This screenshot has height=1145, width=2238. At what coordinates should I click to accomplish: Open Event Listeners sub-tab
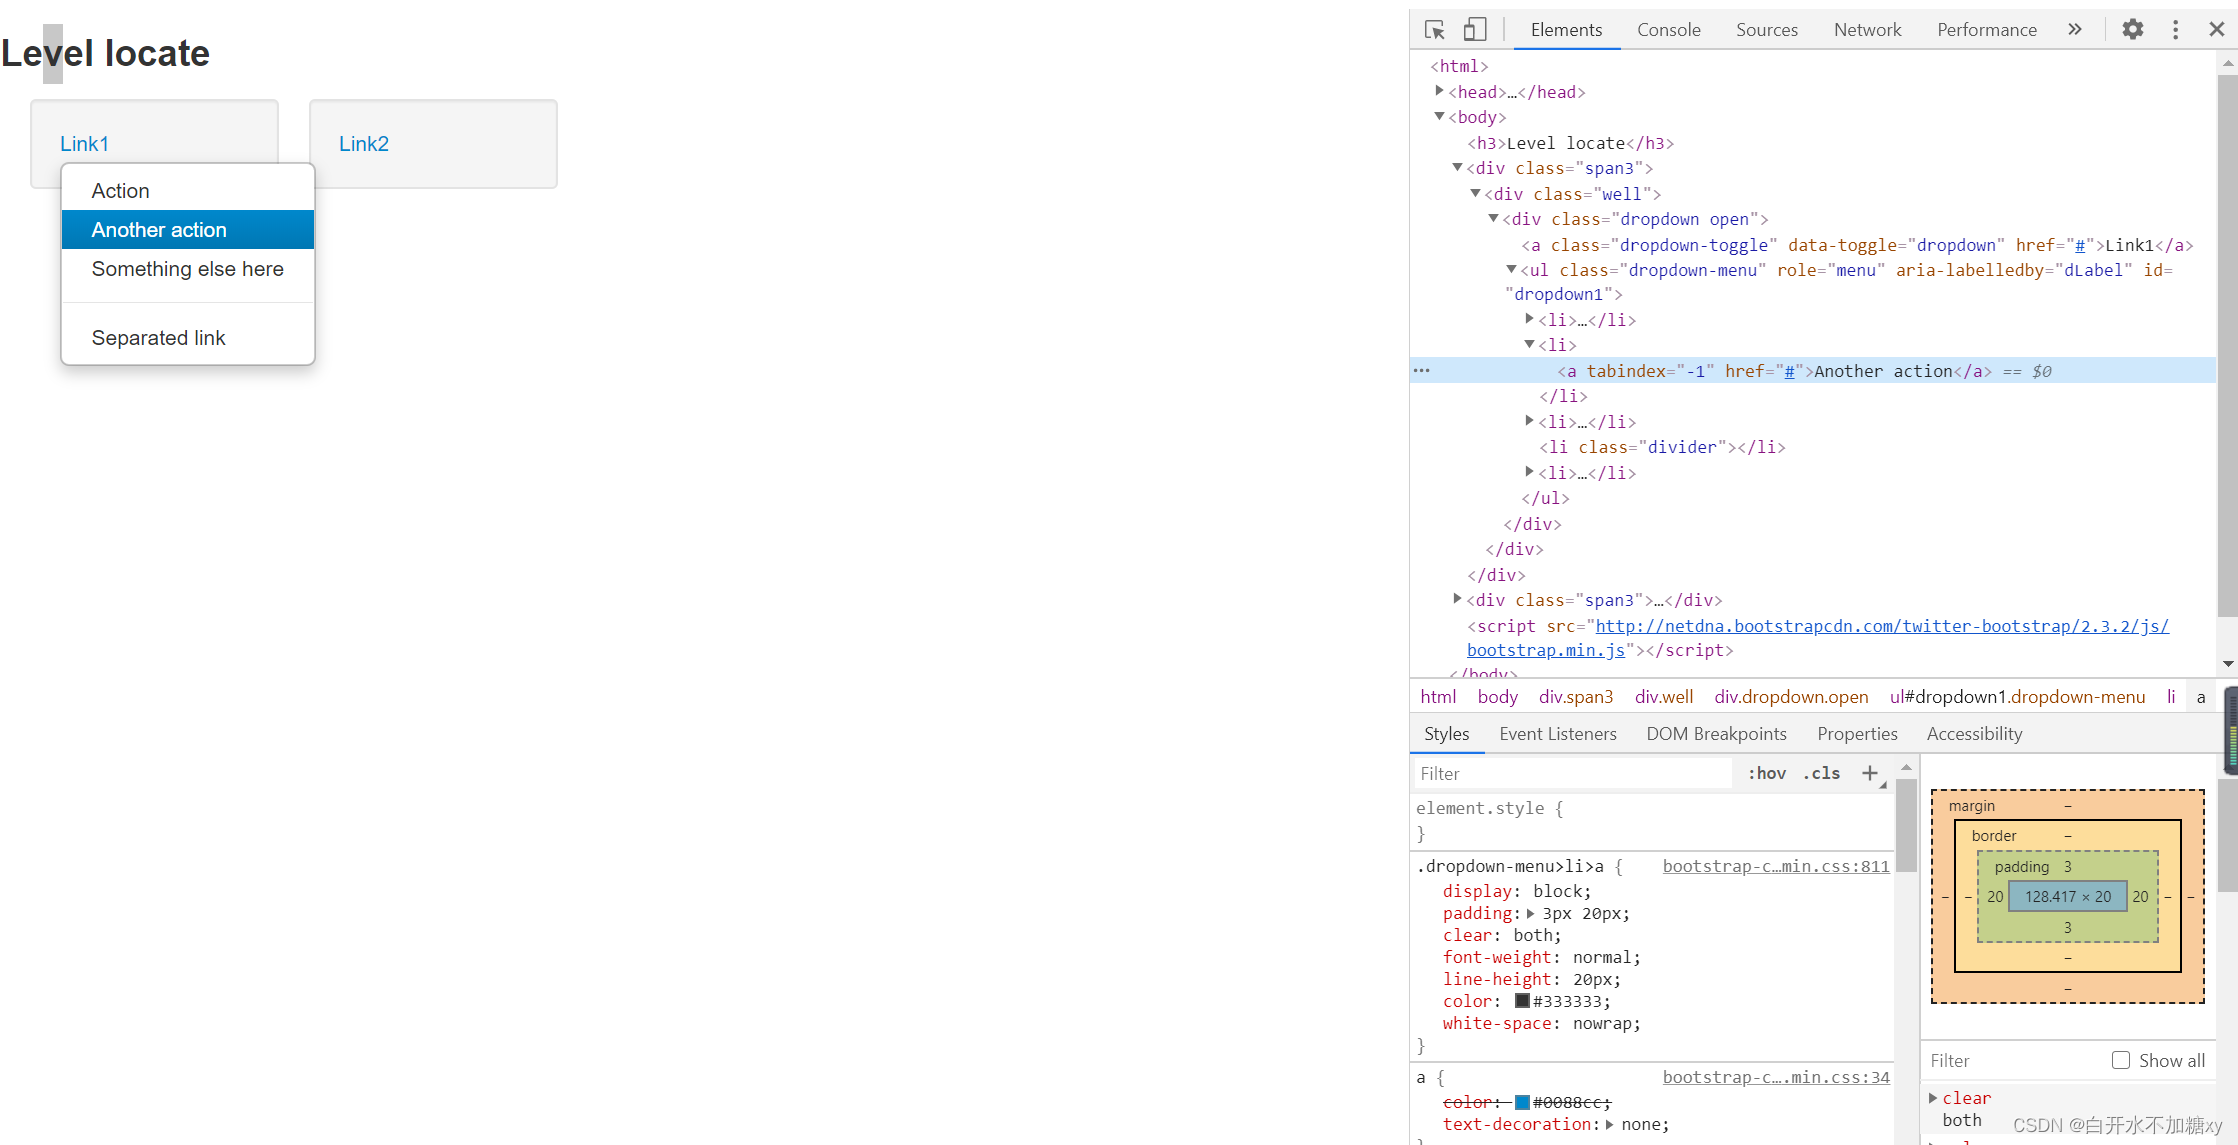click(1557, 734)
